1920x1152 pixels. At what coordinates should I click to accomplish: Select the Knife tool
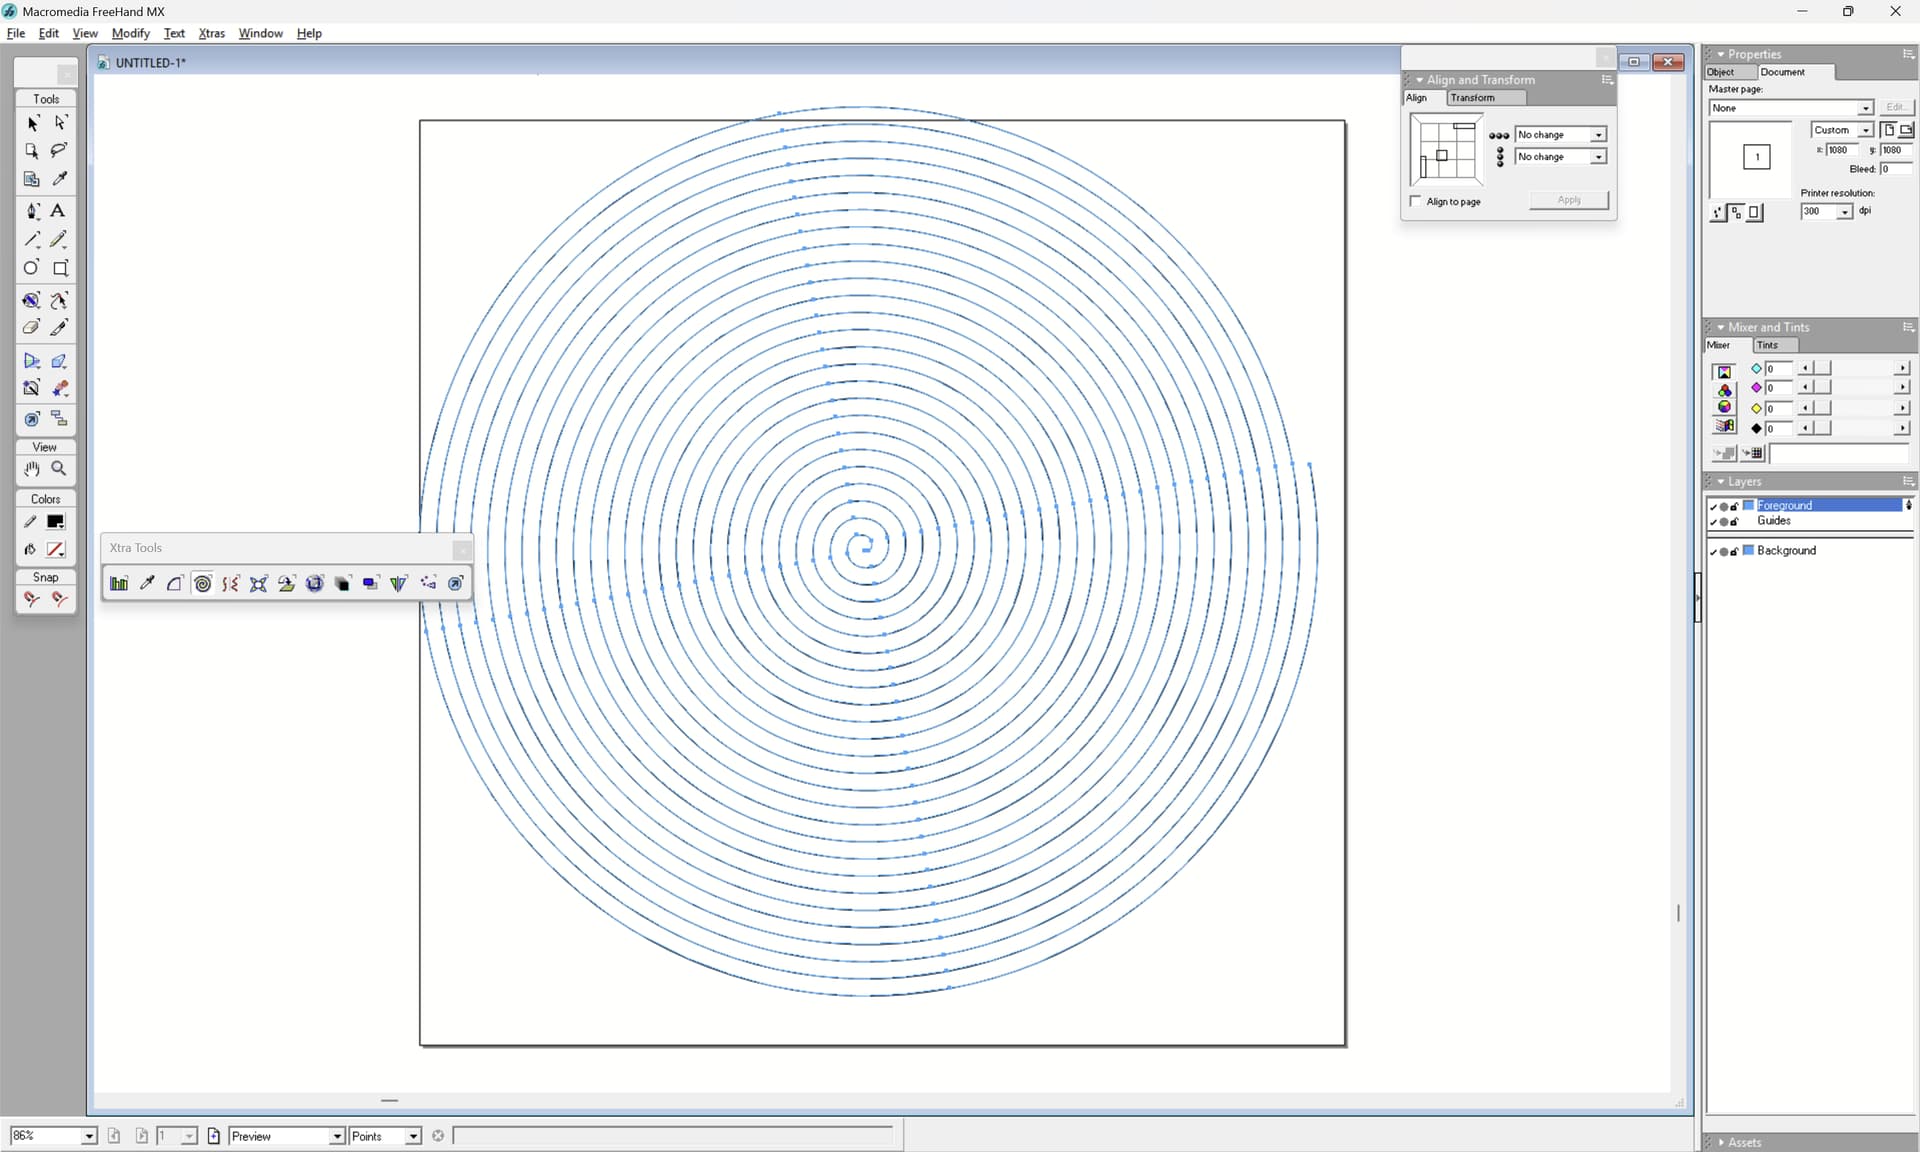[60, 328]
